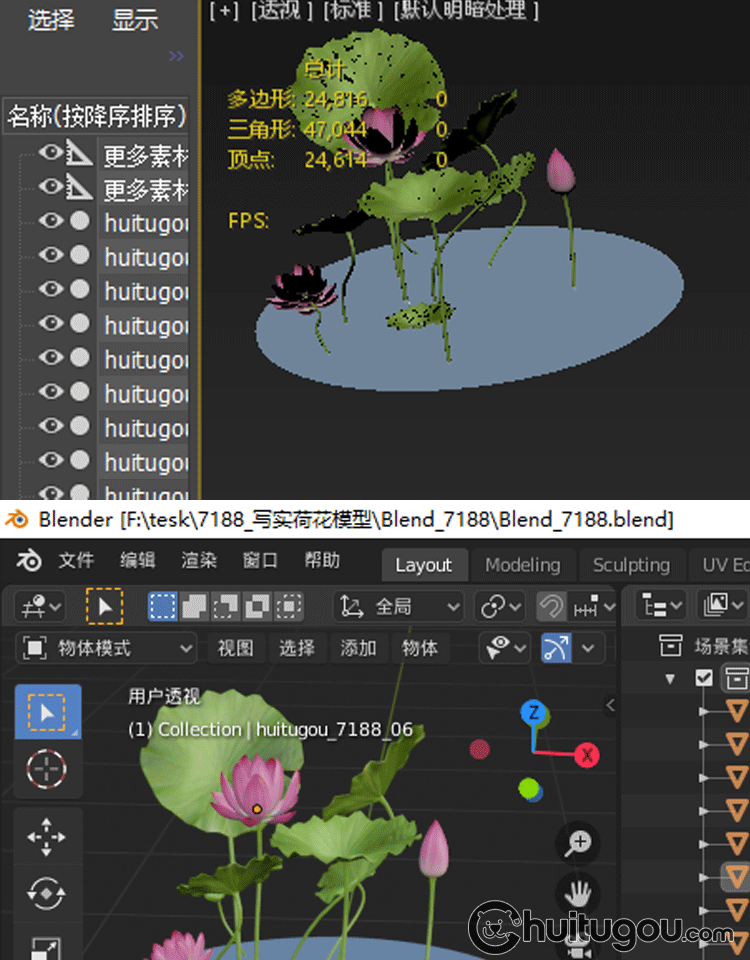Switch to the Sculpting workspace tab

tap(631, 564)
